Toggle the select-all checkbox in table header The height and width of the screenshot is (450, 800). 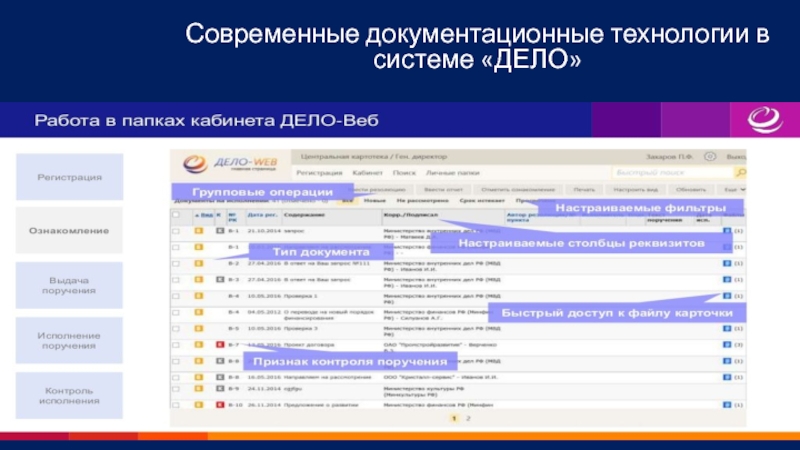click(176, 215)
